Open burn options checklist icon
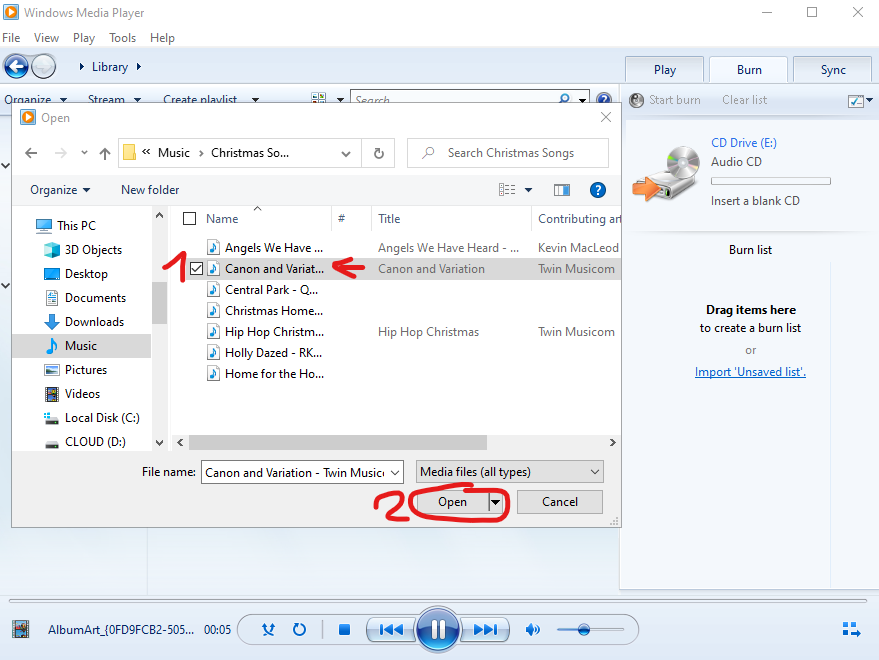879x660 pixels. click(856, 101)
